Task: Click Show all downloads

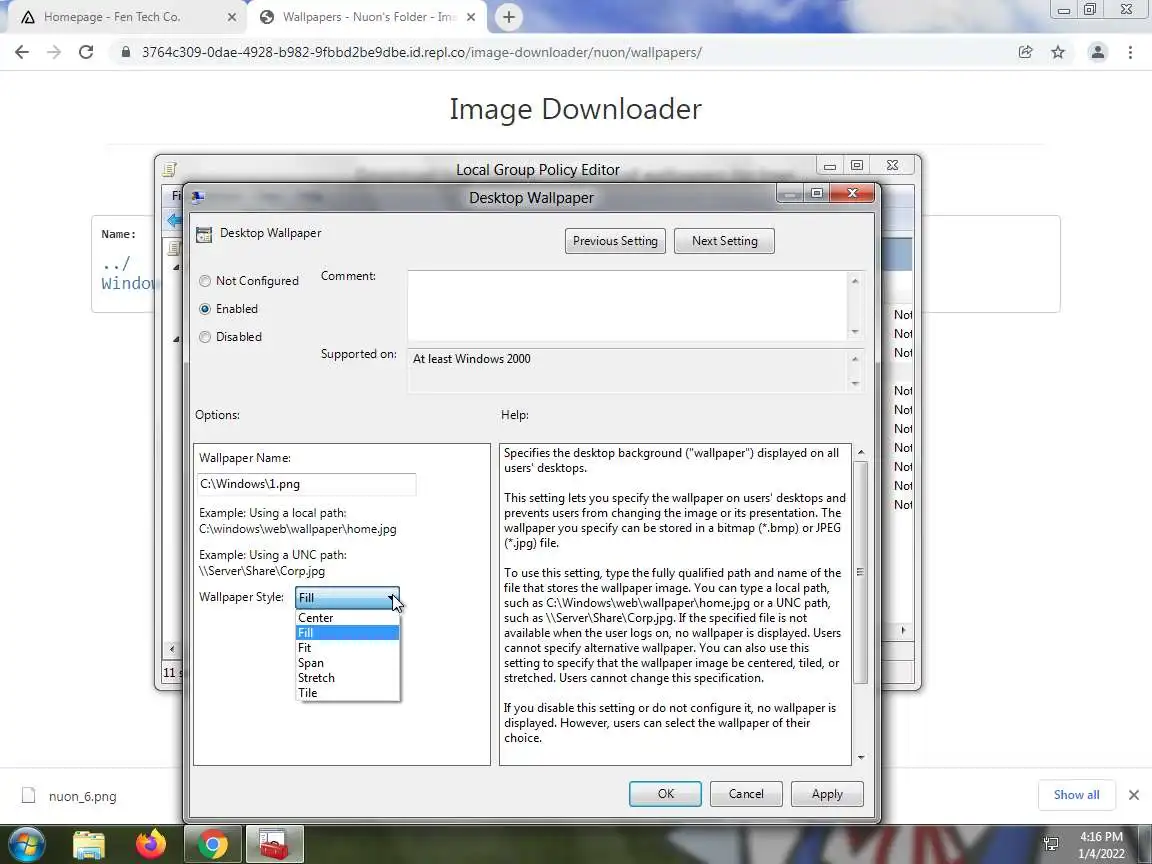Action: click(1076, 795)
